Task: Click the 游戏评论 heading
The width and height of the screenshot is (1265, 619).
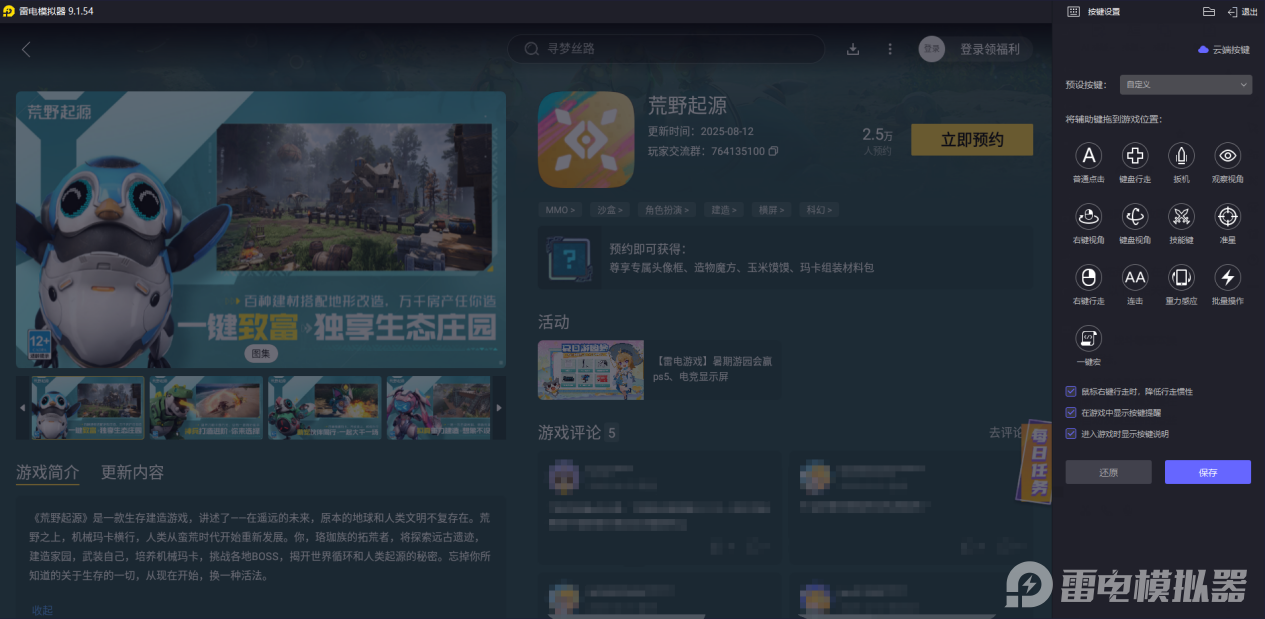Action: (570, 432)
